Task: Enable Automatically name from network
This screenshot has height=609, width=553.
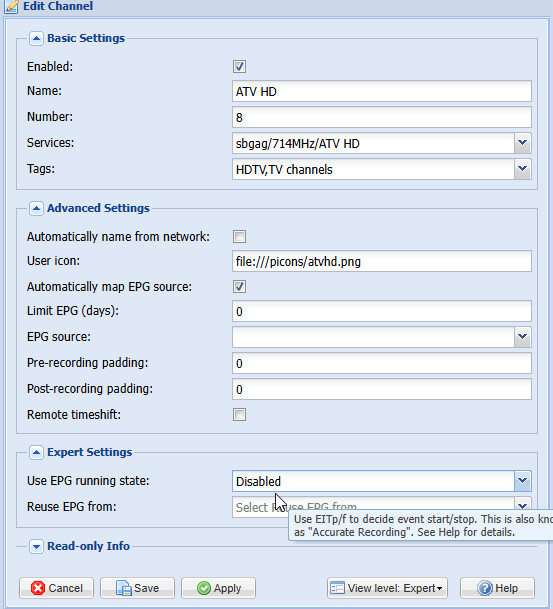Action: 239,236
